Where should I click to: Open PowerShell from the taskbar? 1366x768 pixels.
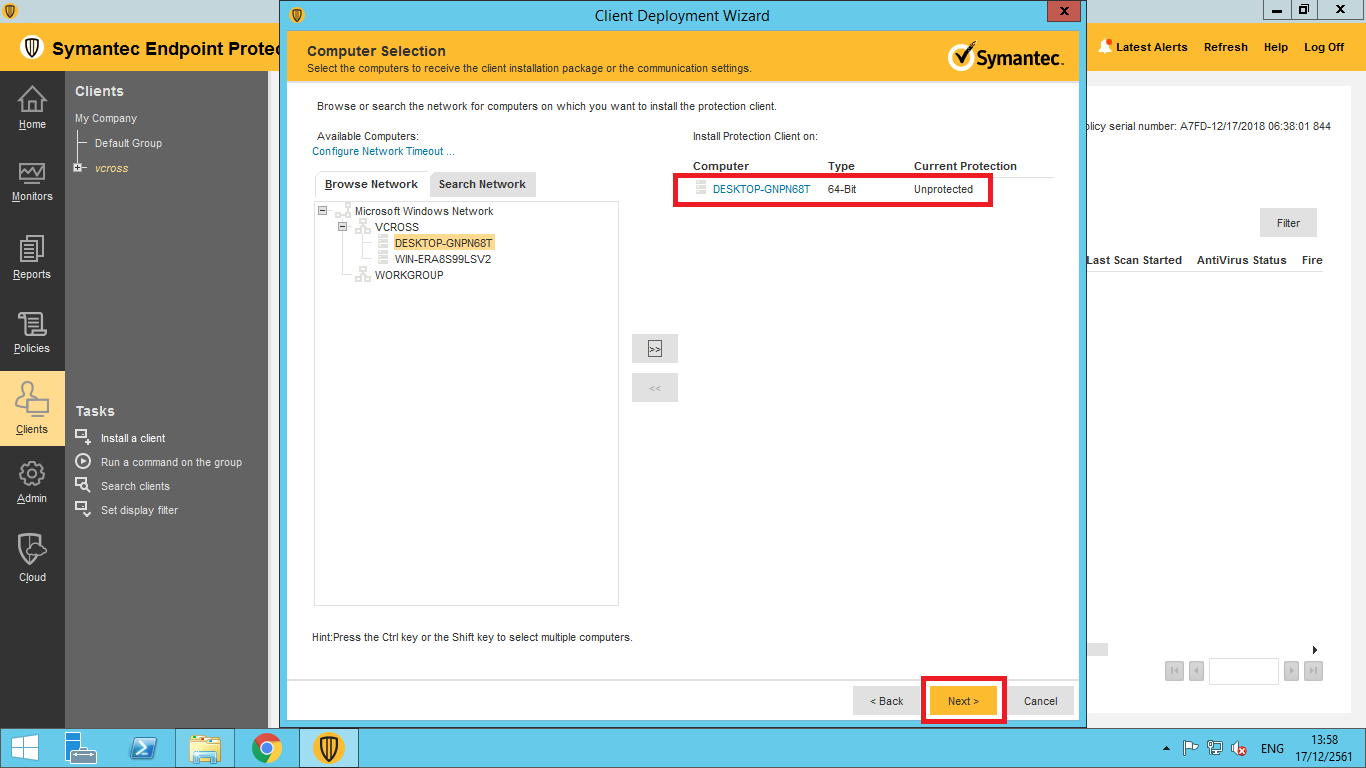tap(144, 748)
